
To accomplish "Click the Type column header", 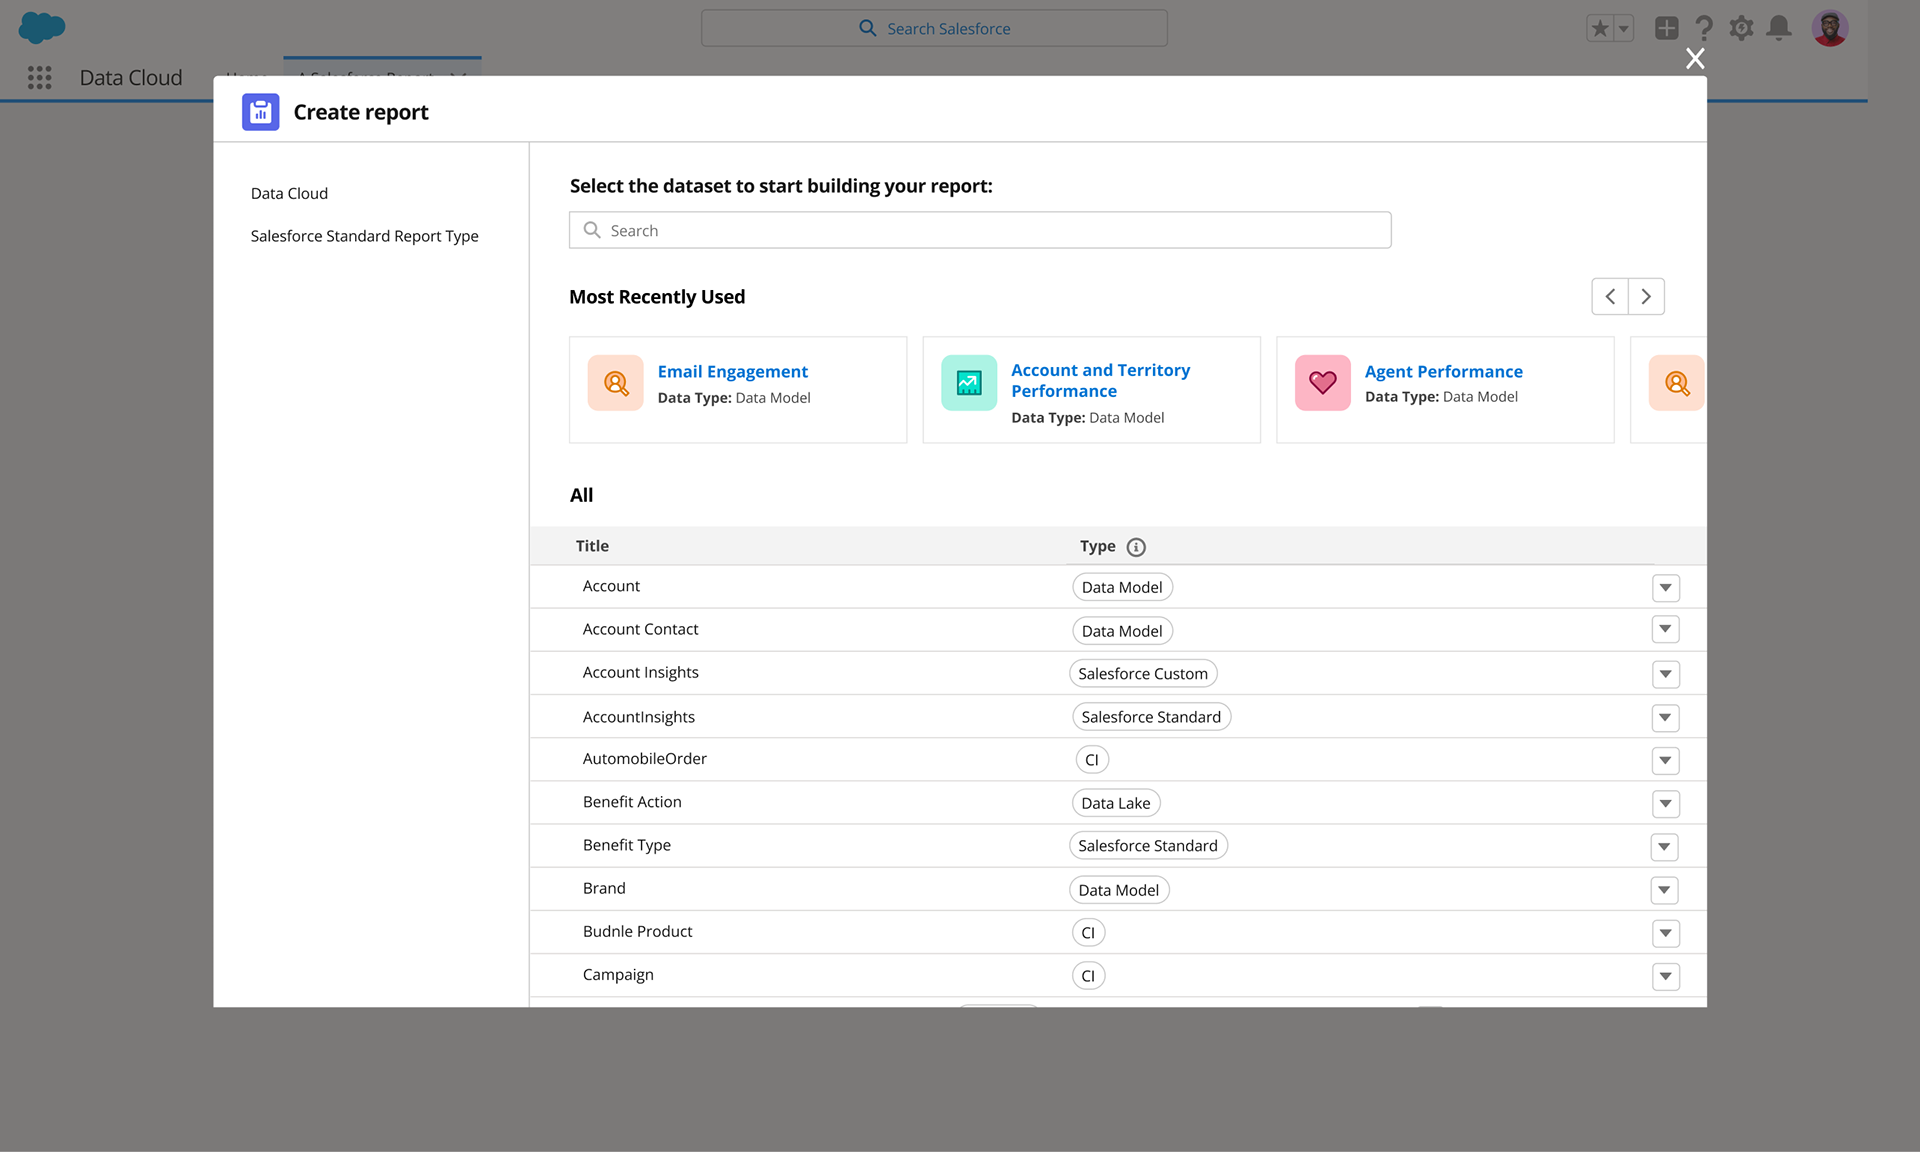I will tap(1097, 546).
